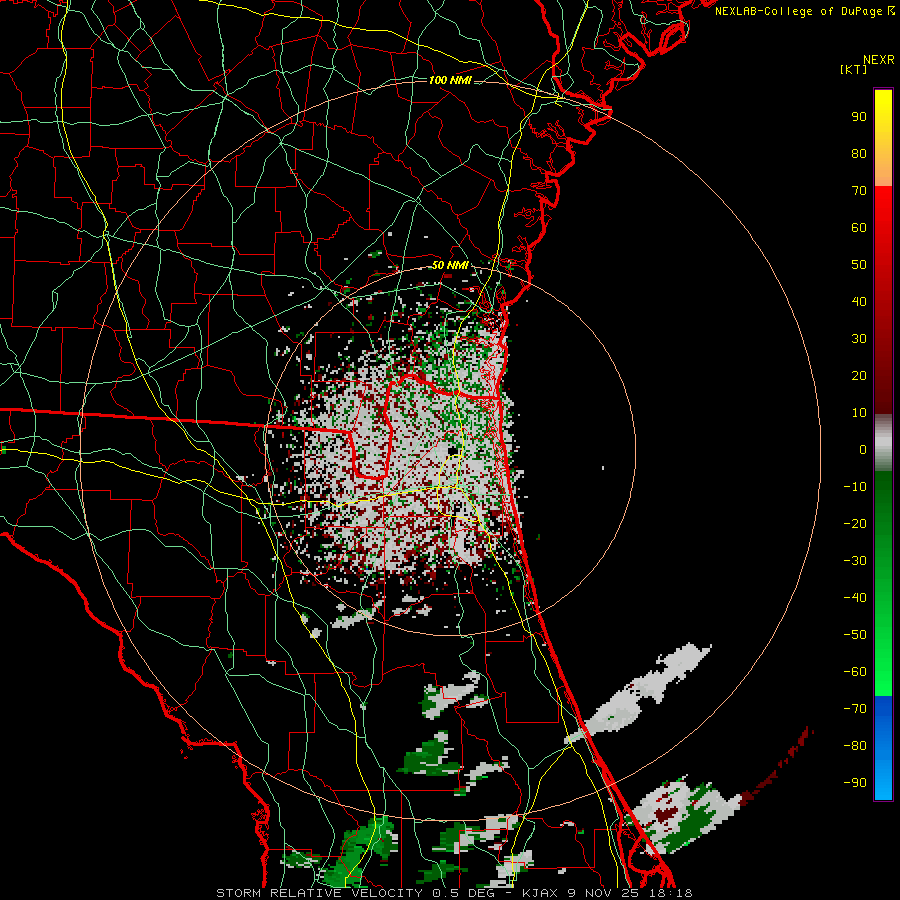Click the positive 60 scale value
900x900 pixels.
(x=859, y=227)
